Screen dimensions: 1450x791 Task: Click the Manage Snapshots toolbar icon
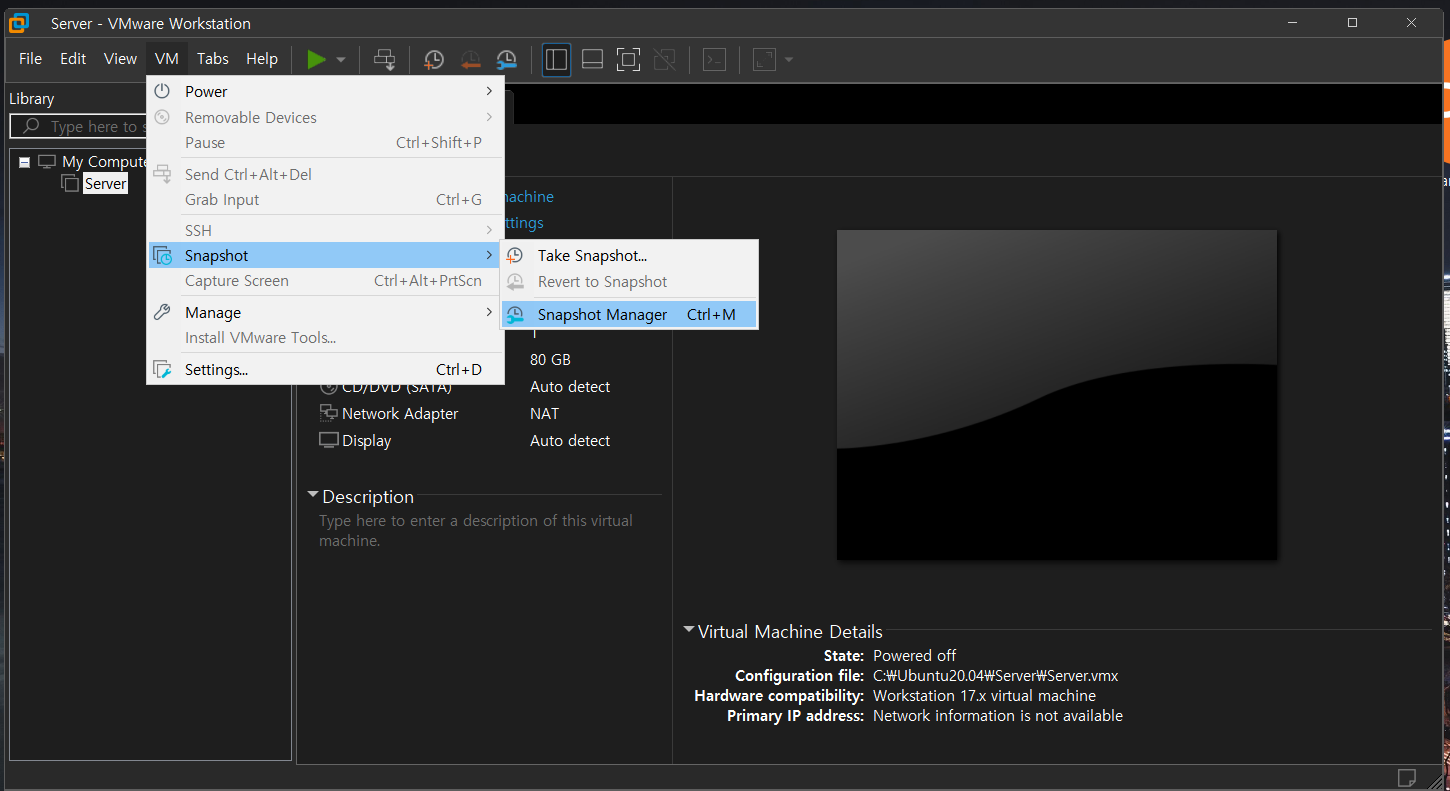click(507, 60)
